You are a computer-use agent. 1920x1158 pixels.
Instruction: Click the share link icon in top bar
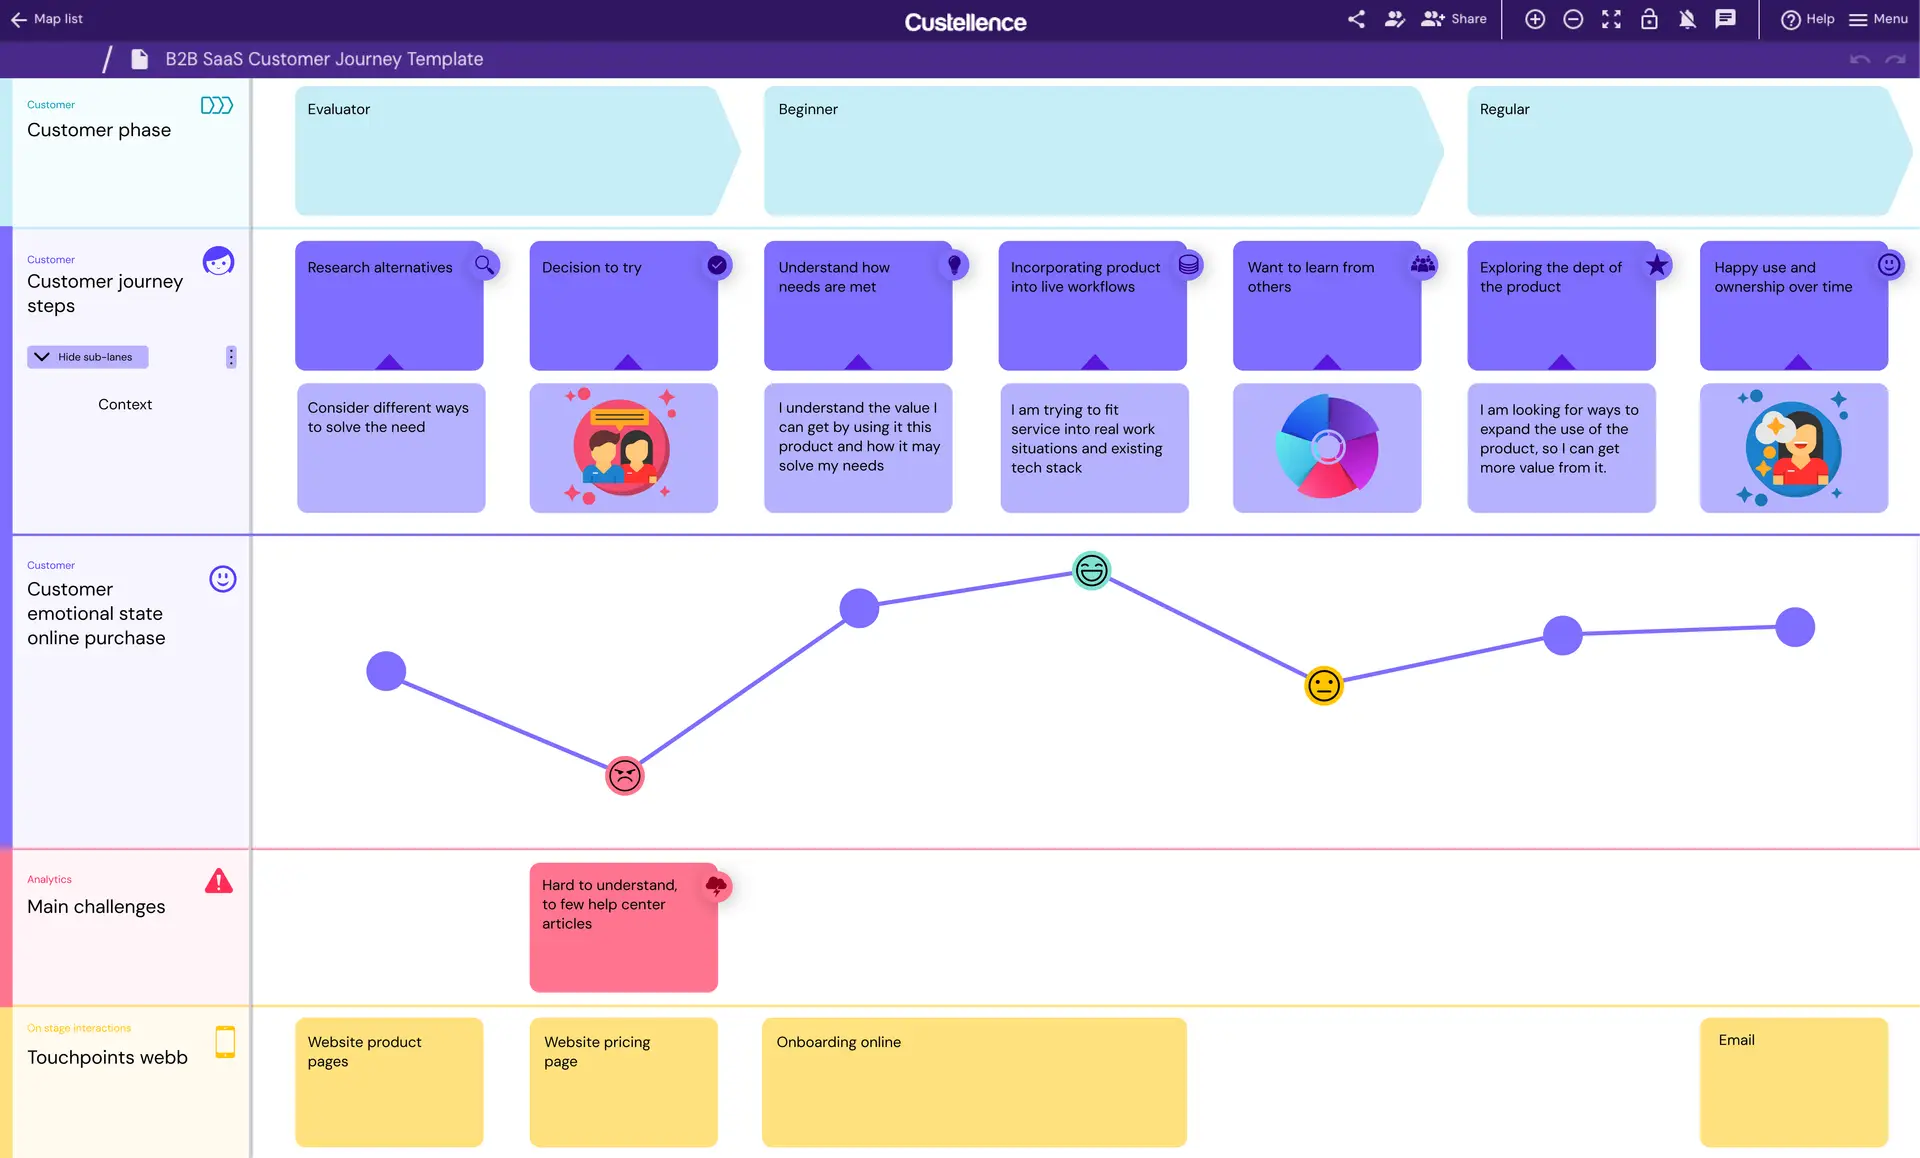(1356, 19)
